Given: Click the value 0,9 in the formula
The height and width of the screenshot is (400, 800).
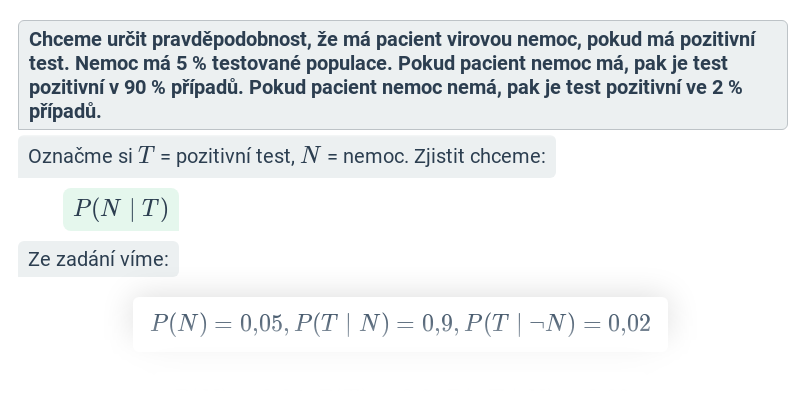Looking at the screenshot, I should point(437,324).
